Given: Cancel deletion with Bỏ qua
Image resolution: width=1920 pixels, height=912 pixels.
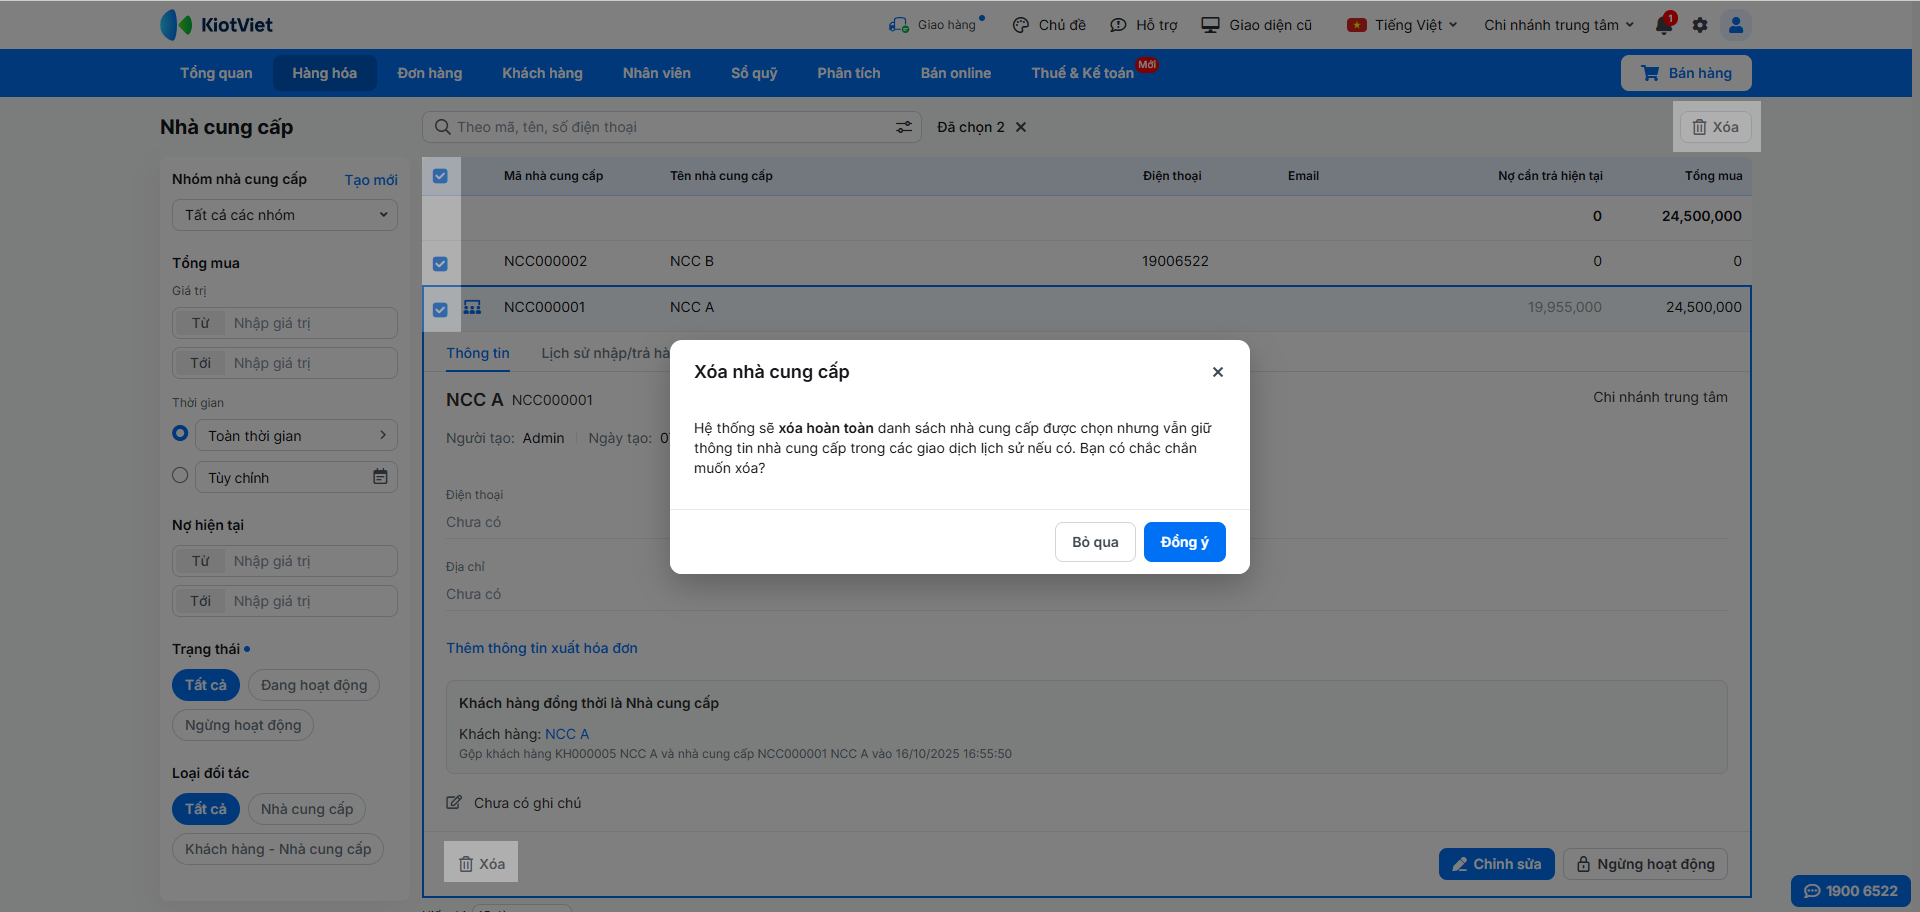Looking at the screenshot, I should 1095,542.
